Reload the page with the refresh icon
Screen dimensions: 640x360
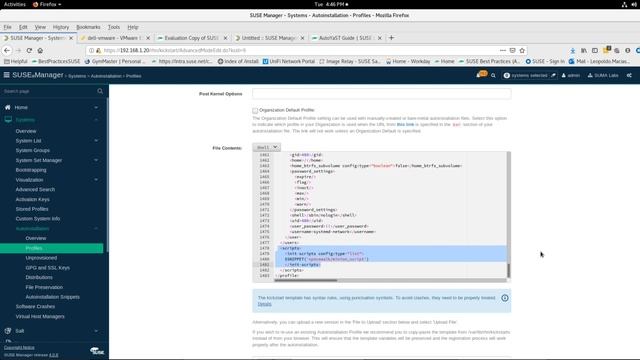[x=29, y=50]
